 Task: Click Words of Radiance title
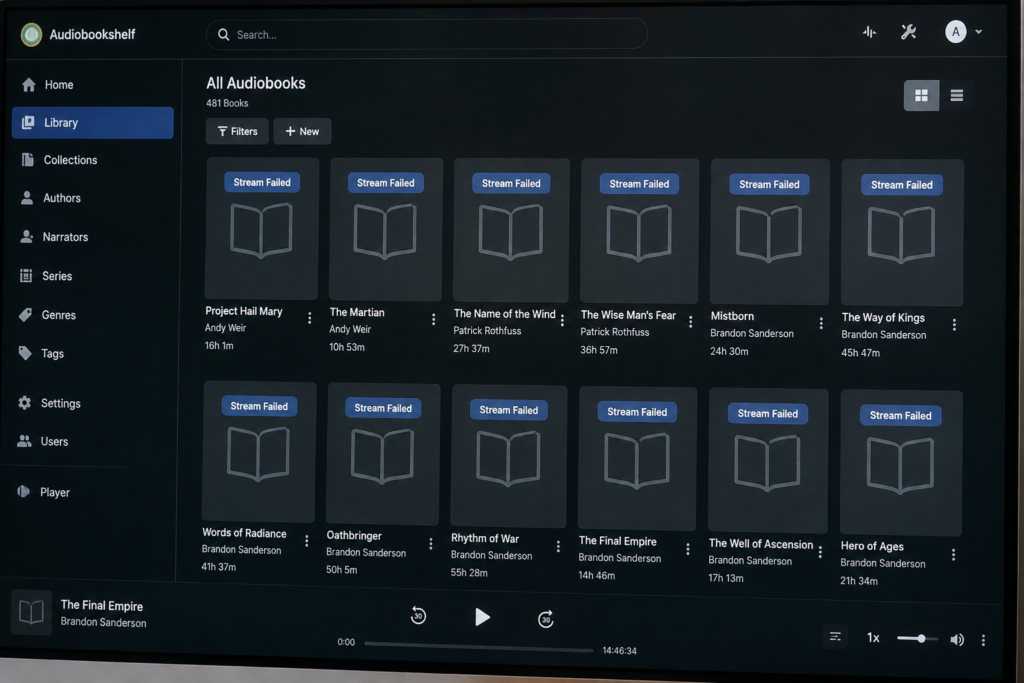click(244, 533)
